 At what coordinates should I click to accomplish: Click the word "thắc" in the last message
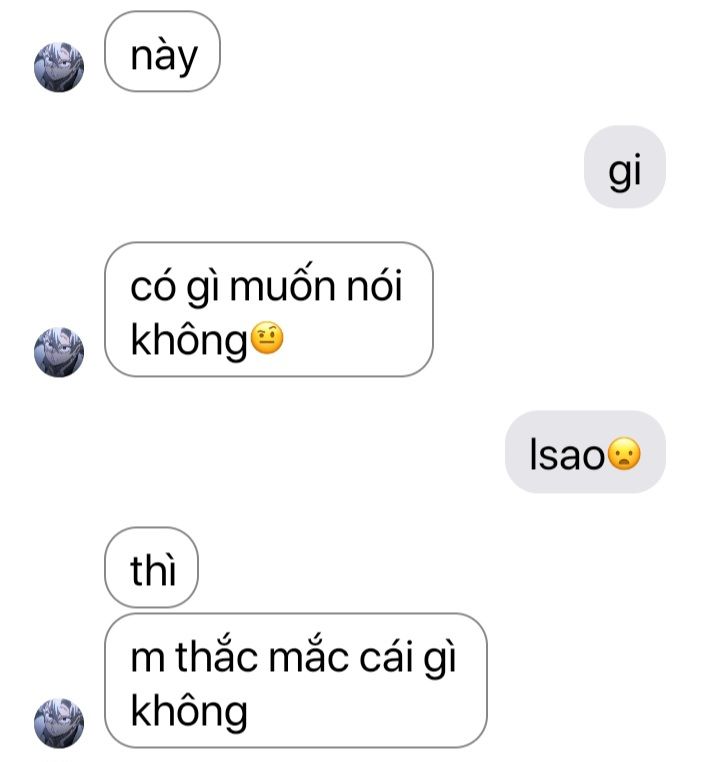[217, 656]
